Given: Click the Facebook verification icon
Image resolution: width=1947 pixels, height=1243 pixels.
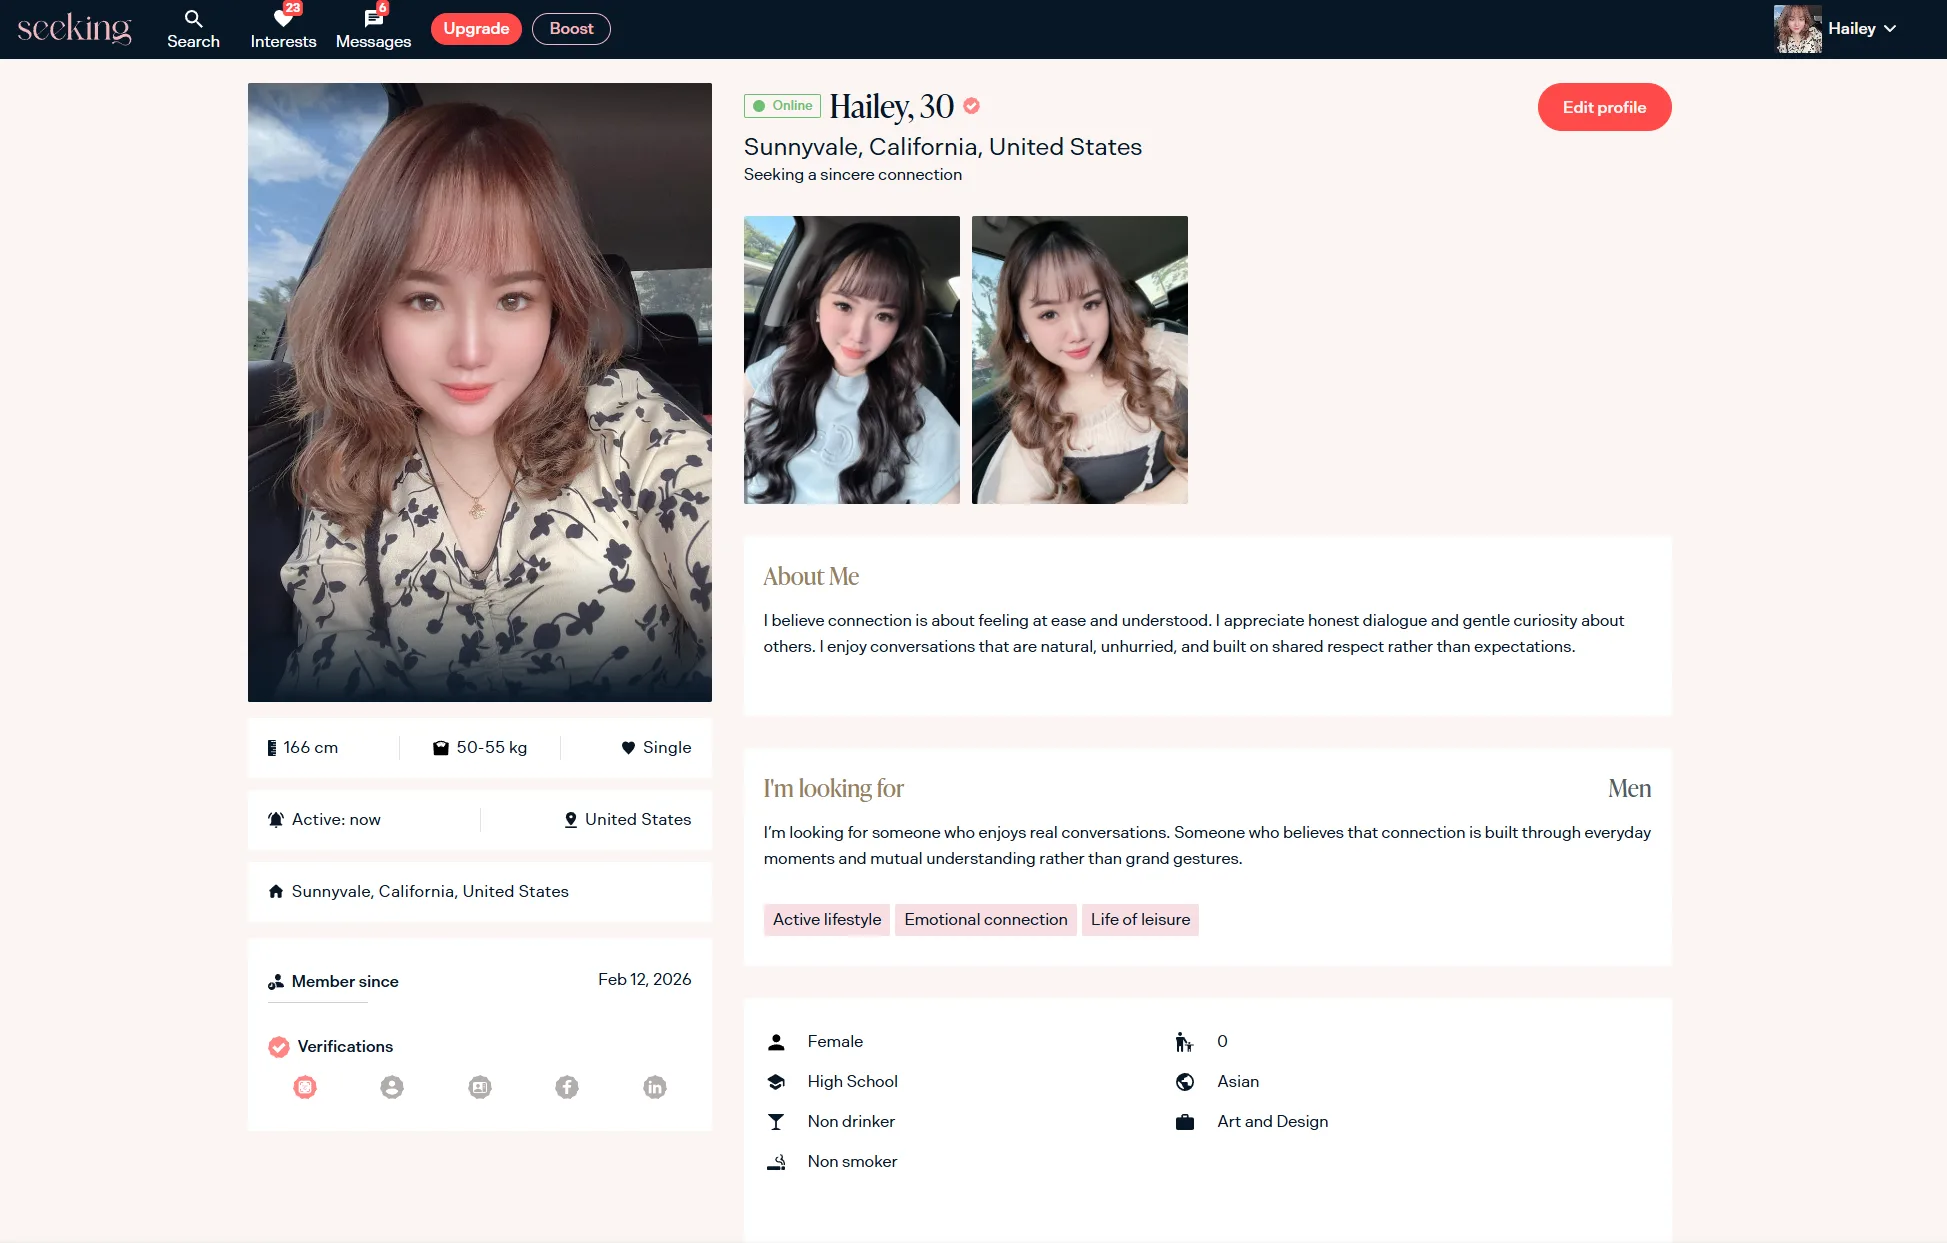Looking at the screenshot, I should 567,1087.
